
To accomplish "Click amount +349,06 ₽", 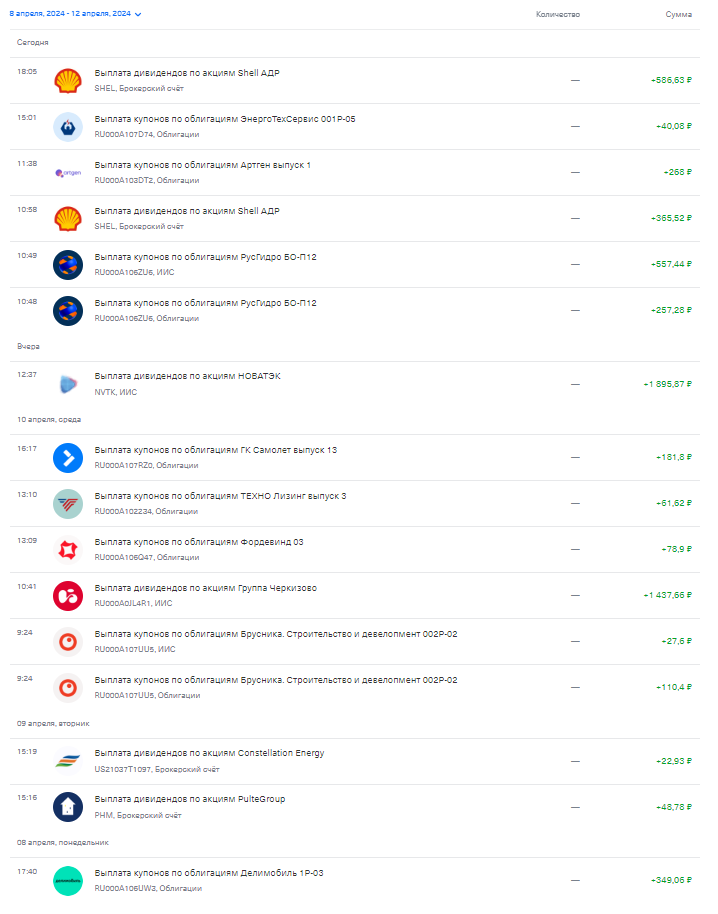I will coord(671,880).
